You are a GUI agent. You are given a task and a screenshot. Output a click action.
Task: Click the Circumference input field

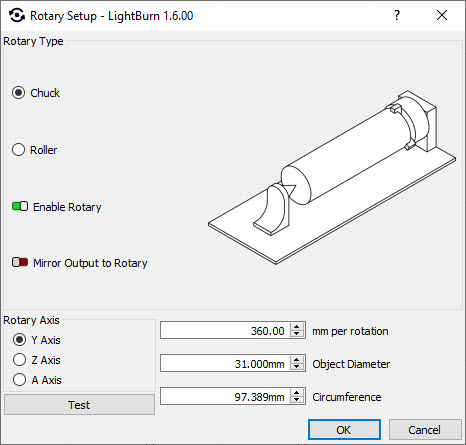coord(225,396)
